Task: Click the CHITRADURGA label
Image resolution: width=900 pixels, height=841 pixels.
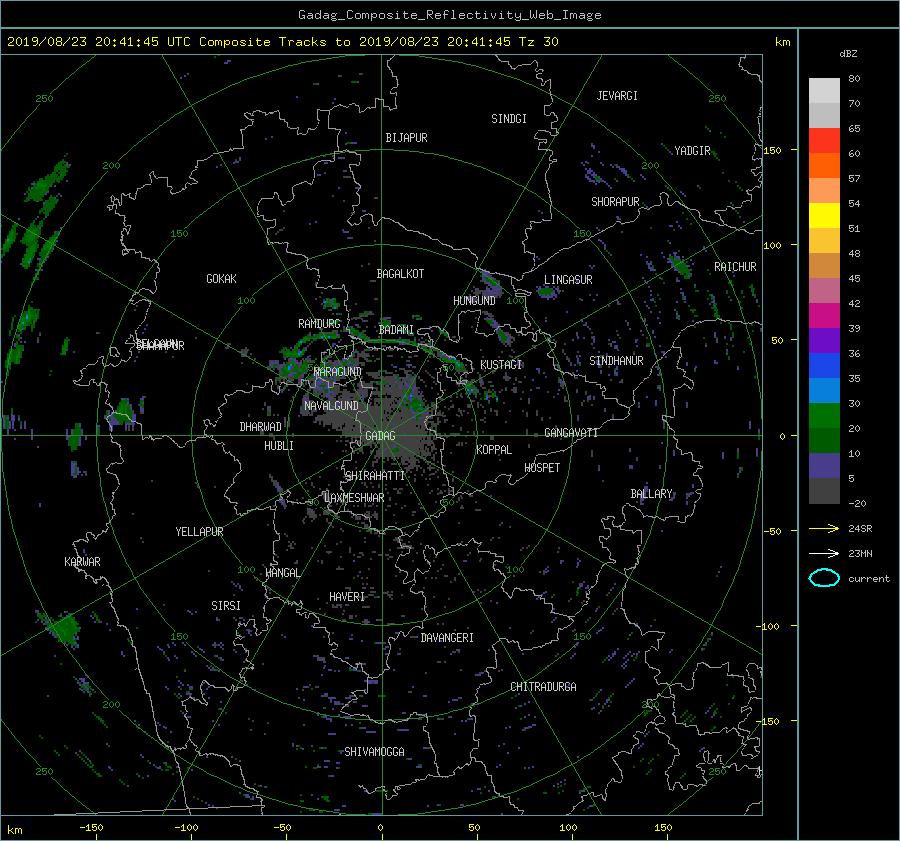Action: pyautogui.click(x=544, y=687)
